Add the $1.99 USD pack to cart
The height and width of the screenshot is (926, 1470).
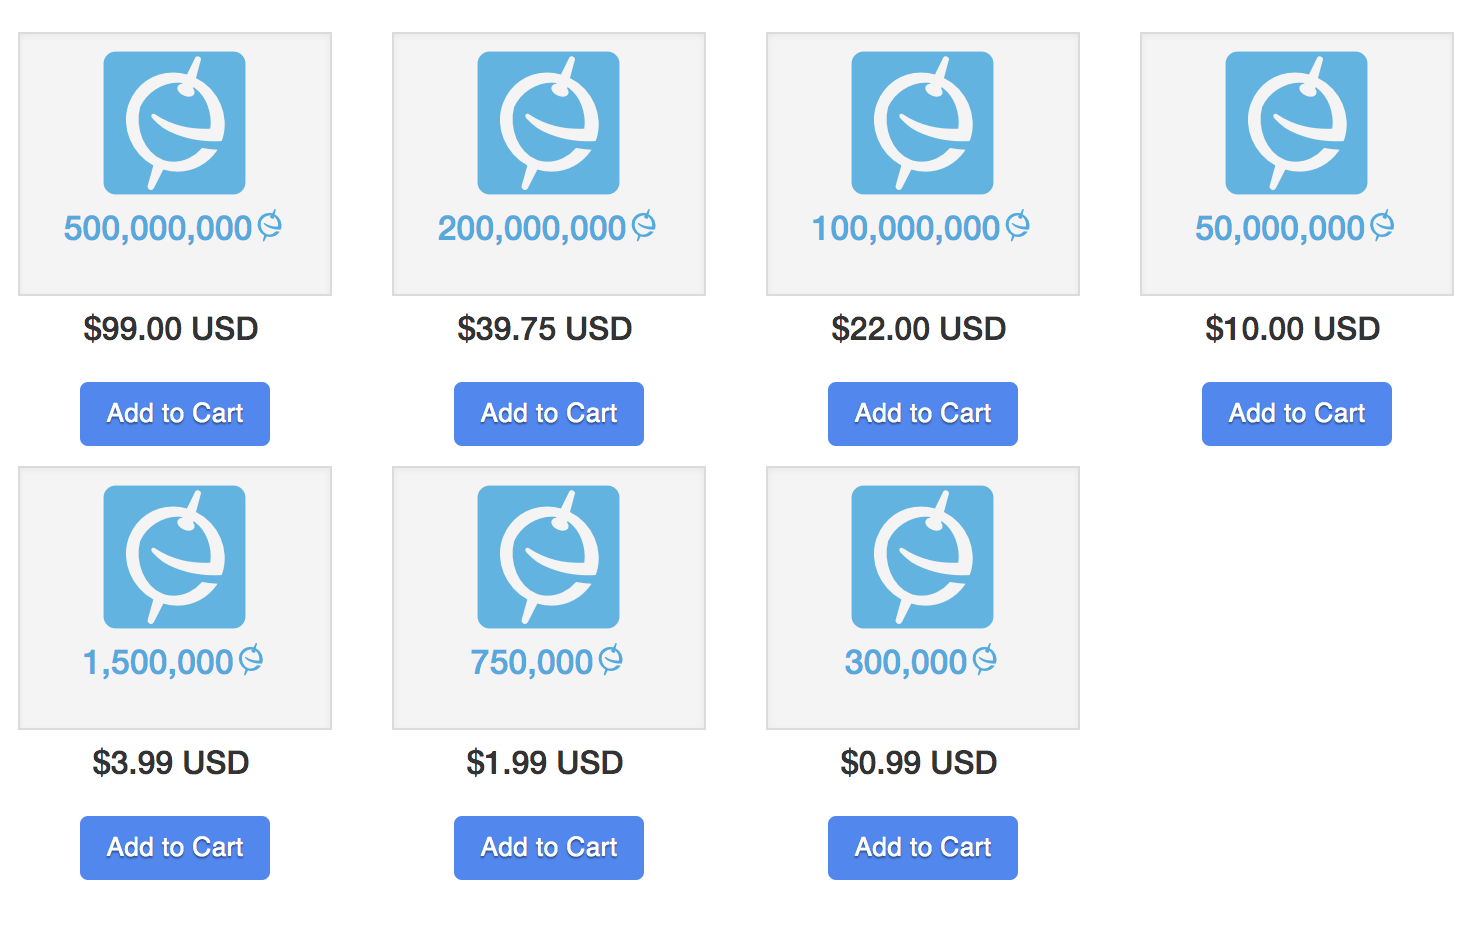[549, 848]
